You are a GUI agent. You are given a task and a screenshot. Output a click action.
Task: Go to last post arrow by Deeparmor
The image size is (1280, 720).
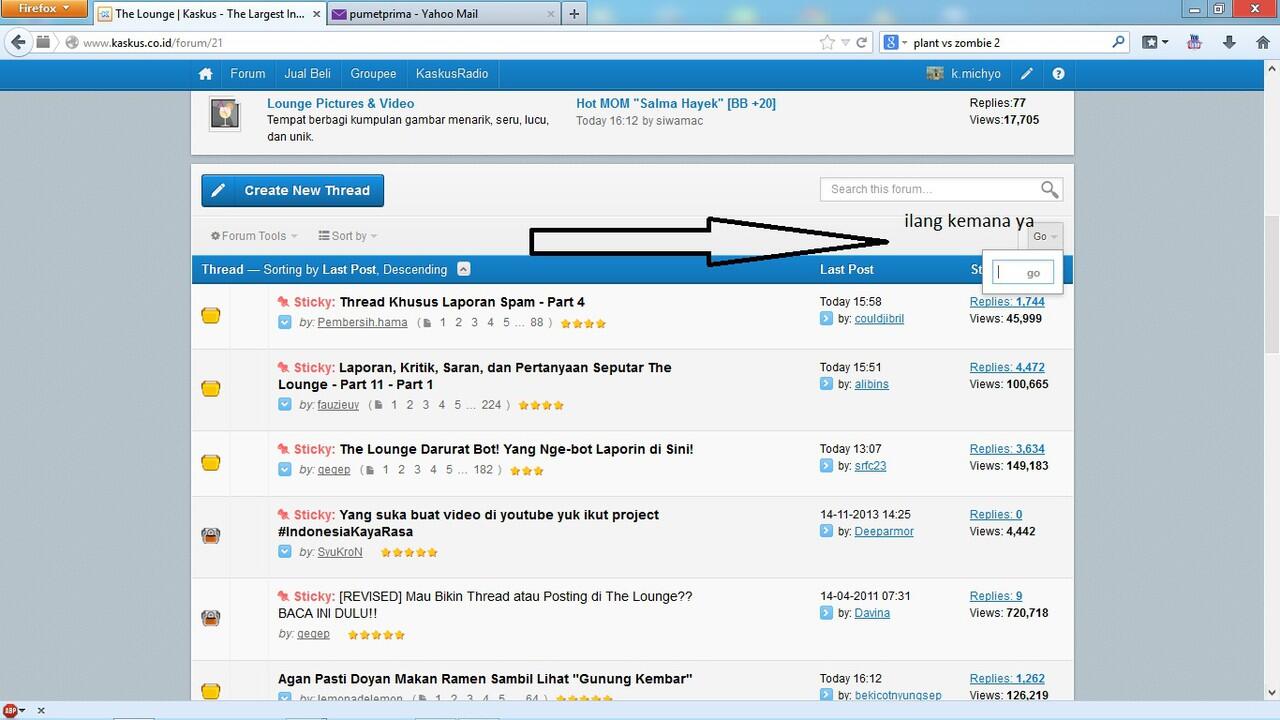826,531
